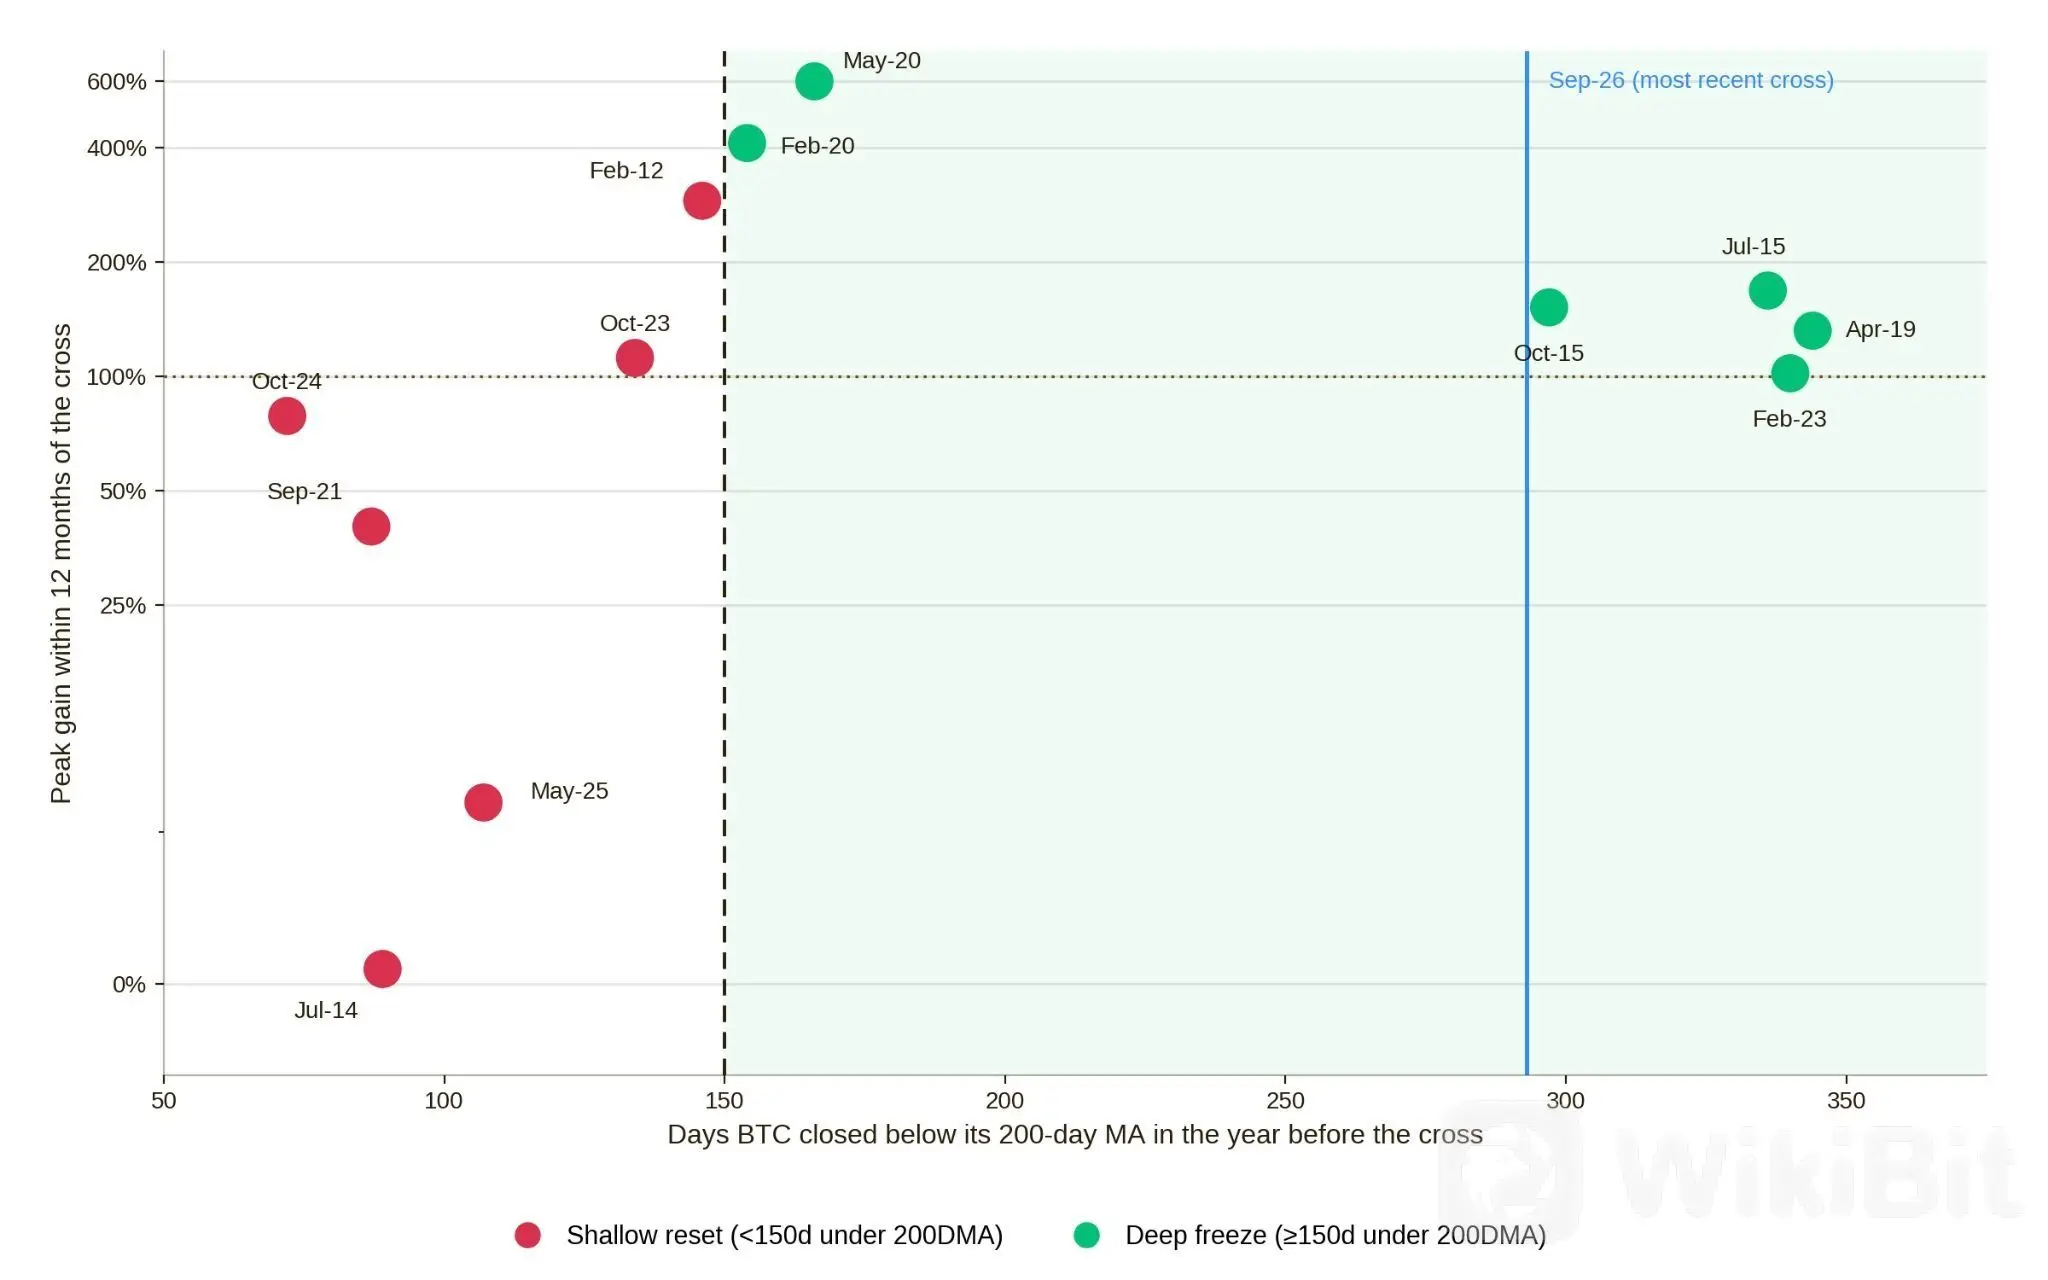Image resolution: width=2048 pixels, height=1280 pixels.
Task: Click the Jul-15 green data point
Action: click(1768, 291)
